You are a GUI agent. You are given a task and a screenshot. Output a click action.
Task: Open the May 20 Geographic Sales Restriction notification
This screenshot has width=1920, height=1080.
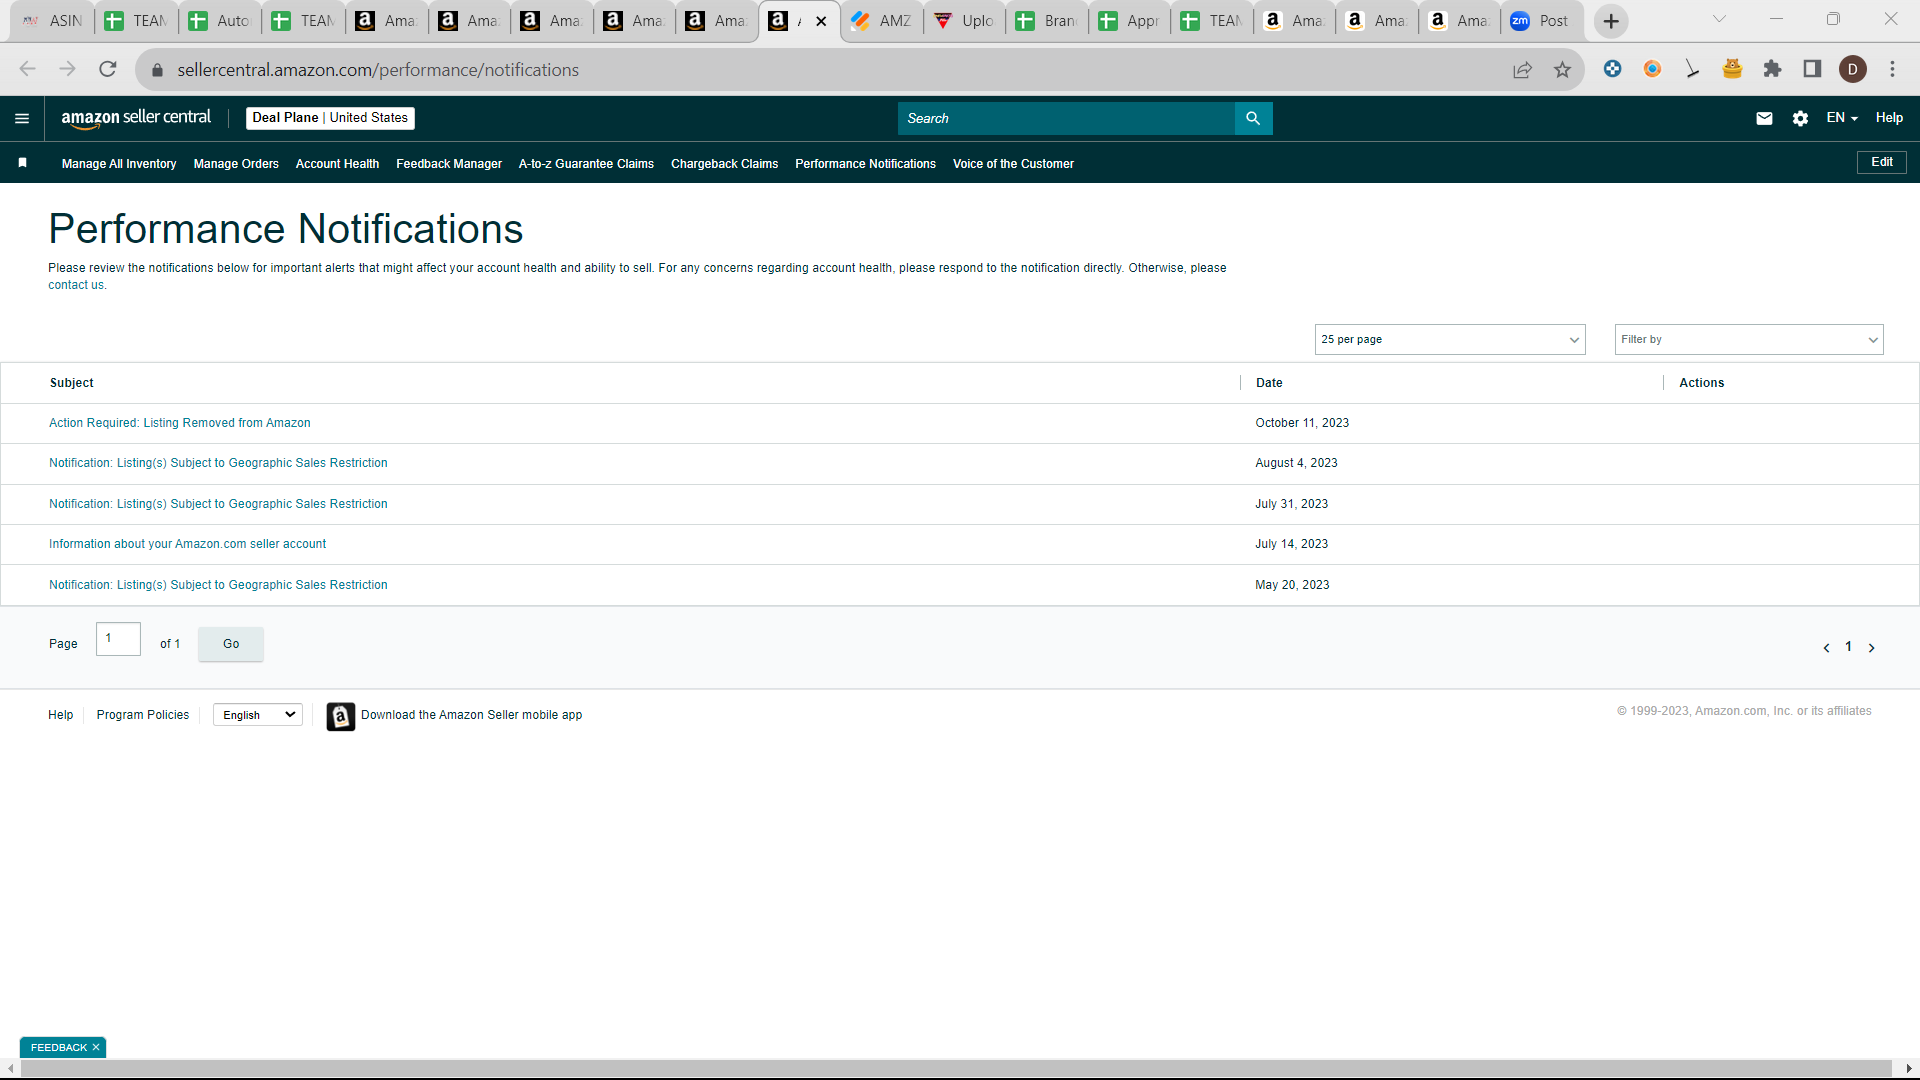[x=218, y=585]
